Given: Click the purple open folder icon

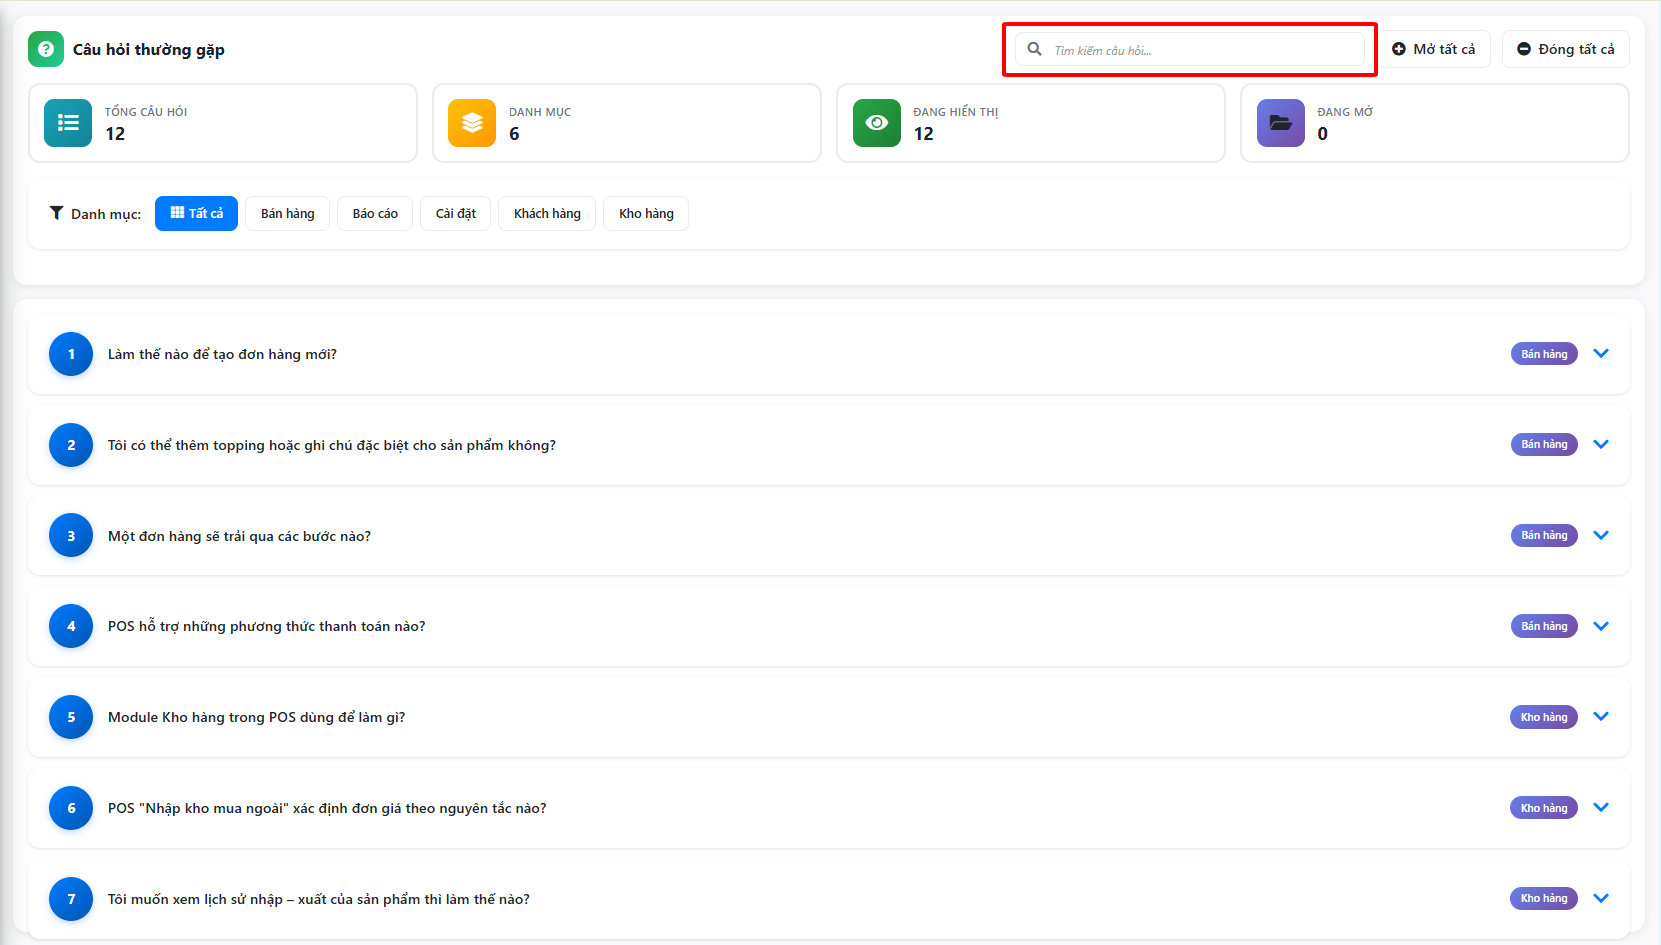Looking at the screenshot, I should coord(1280,123).
